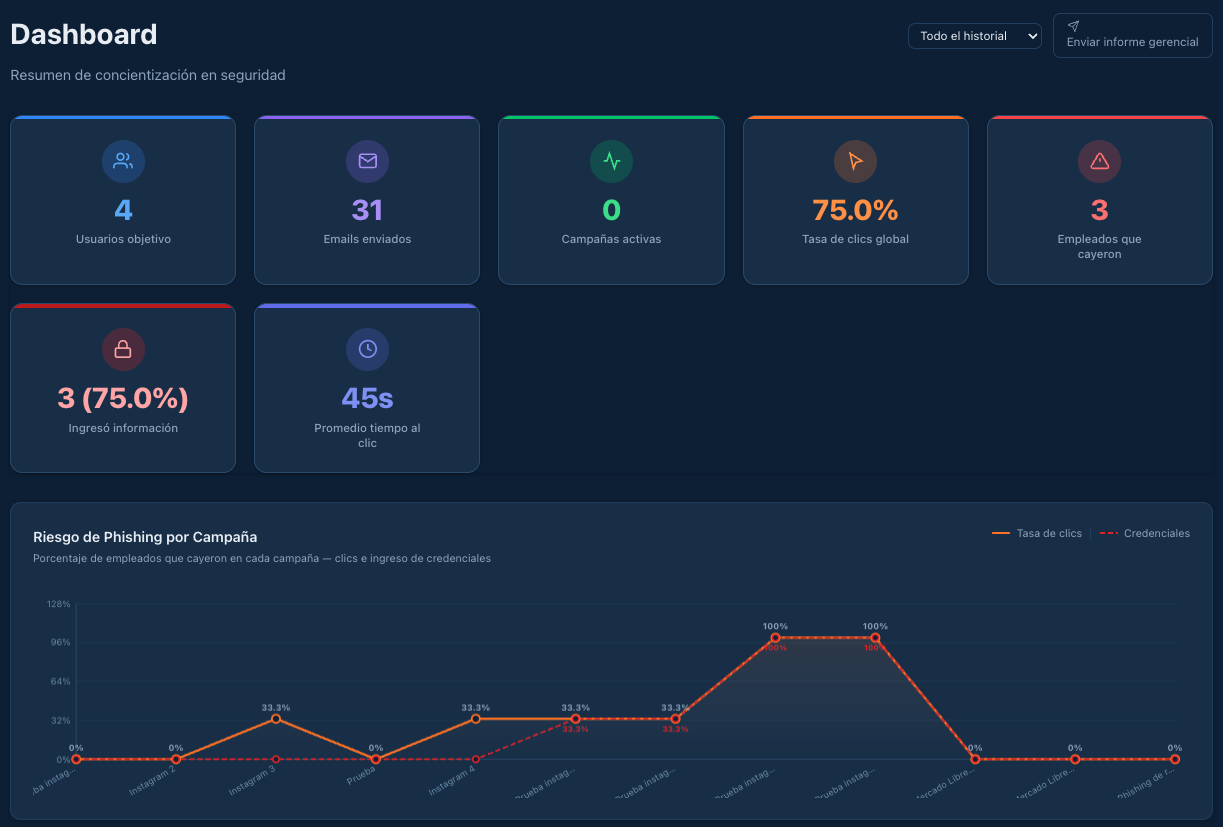Click the 45s average time value
Screen dimensions: 1223x827
(x=367, y=398)
